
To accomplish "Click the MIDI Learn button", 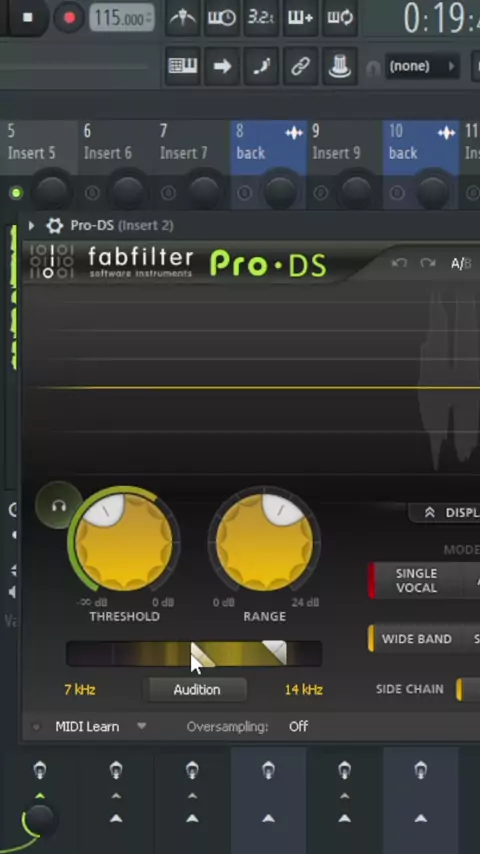I will 87,727.
